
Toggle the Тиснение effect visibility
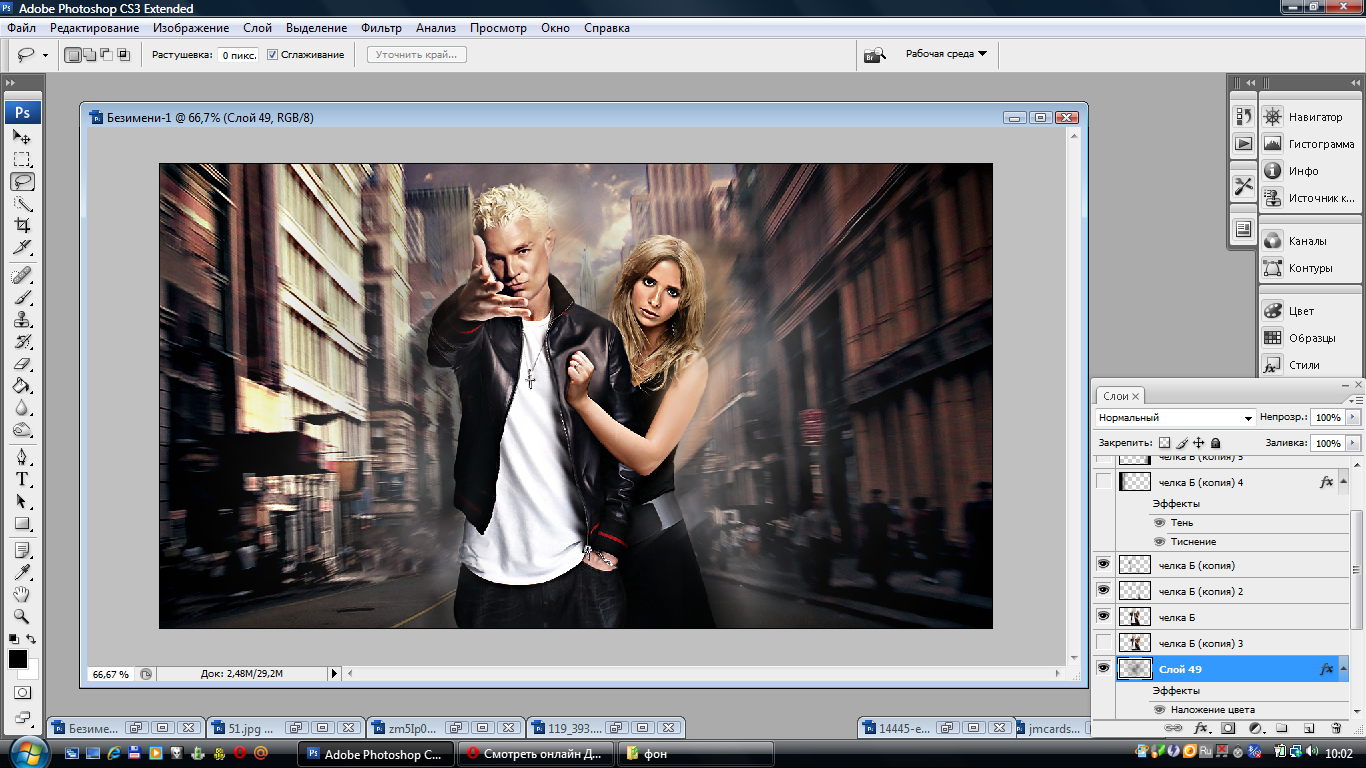1159,542
